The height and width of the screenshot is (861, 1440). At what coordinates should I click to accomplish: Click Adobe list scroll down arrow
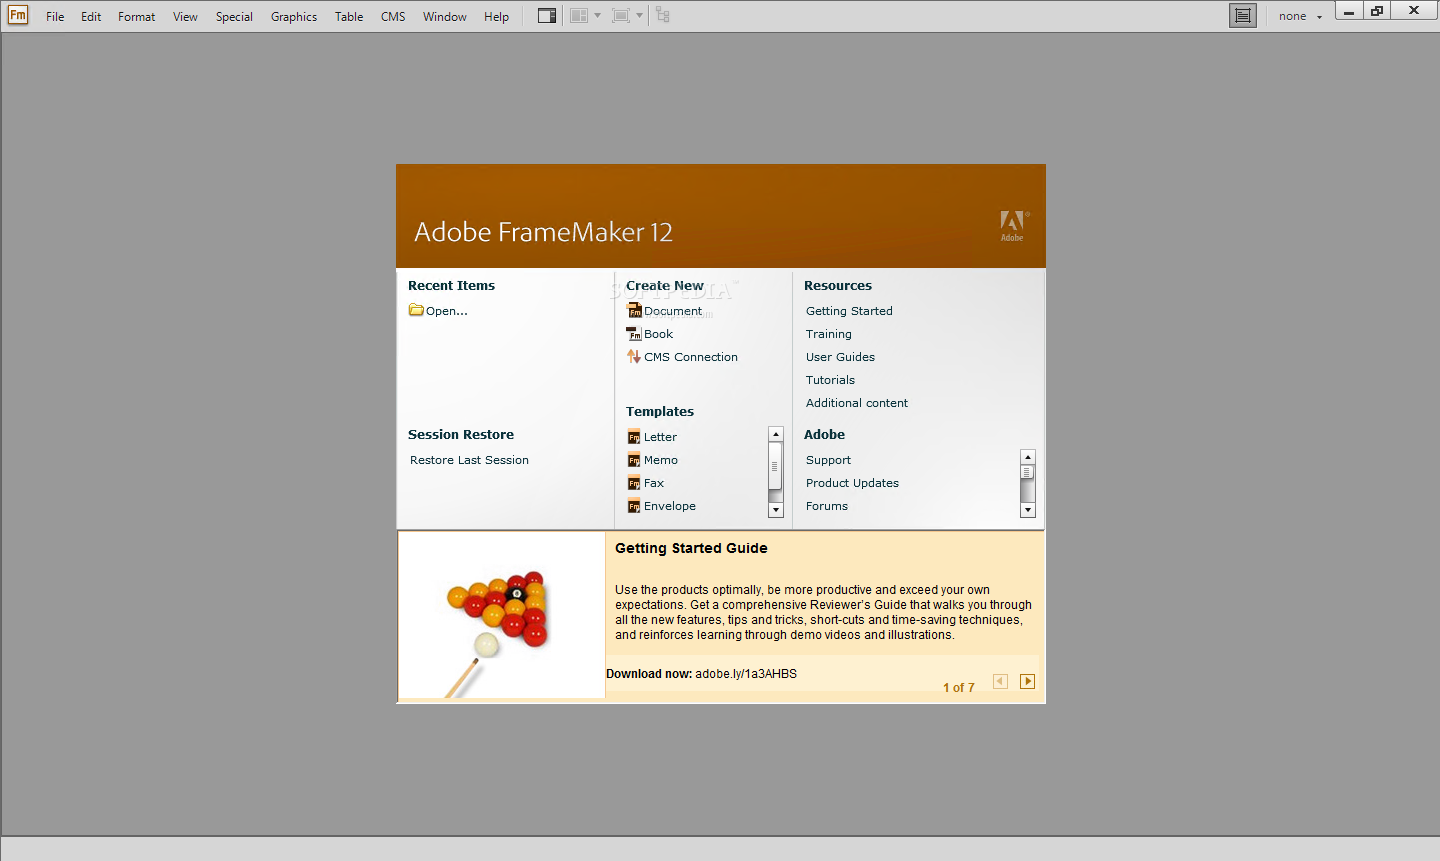[x=1028, y=510]
